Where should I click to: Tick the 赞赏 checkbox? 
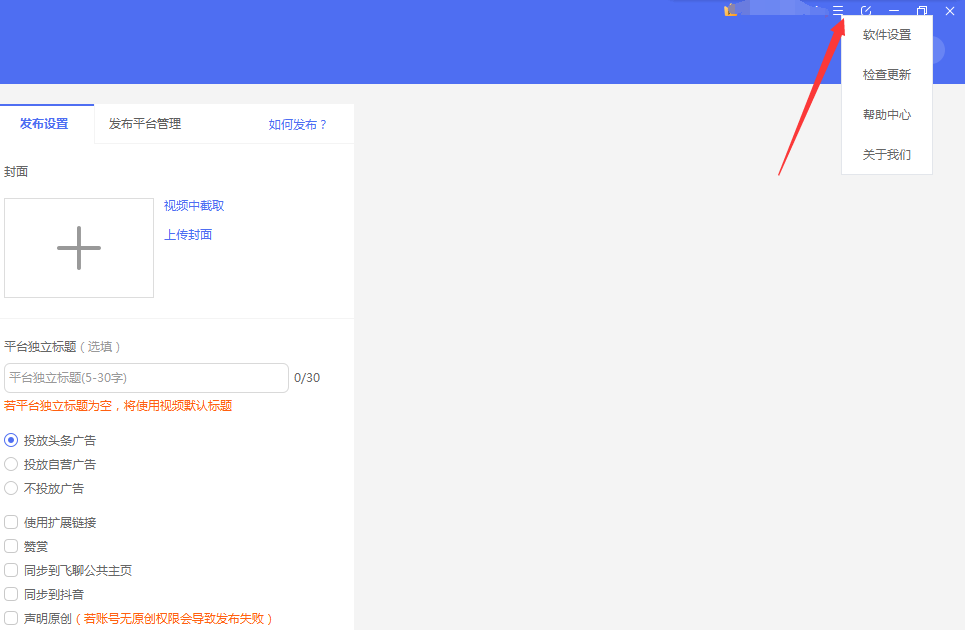[x=12, y=546]
